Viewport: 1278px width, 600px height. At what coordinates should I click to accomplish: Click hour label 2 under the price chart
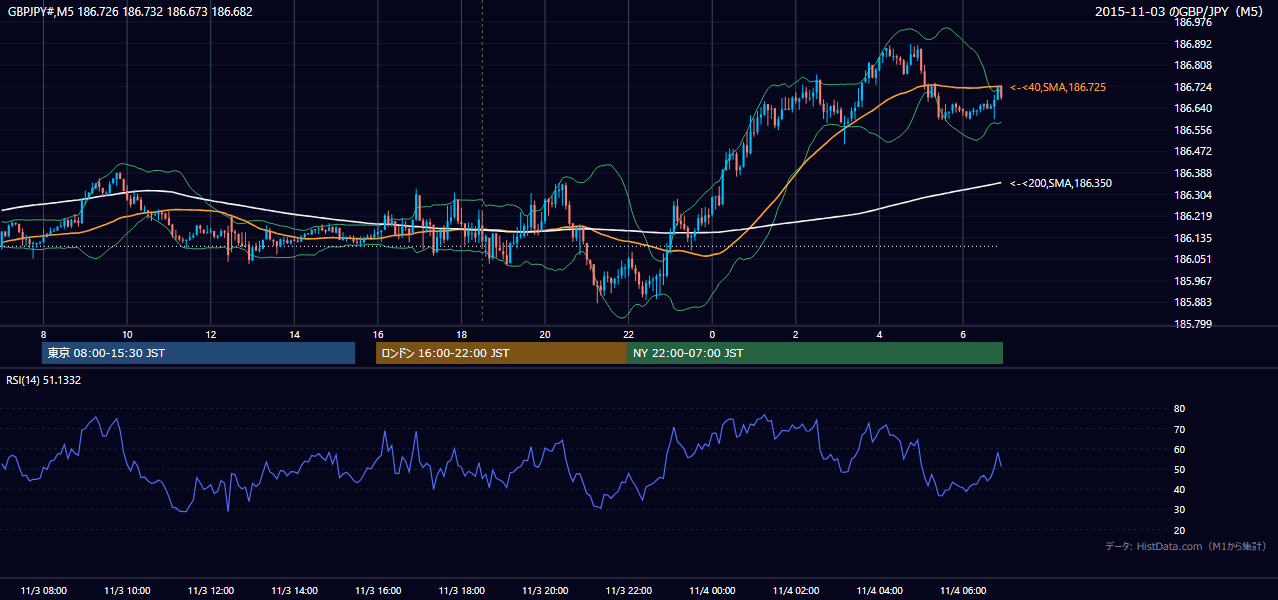point(795,334)
